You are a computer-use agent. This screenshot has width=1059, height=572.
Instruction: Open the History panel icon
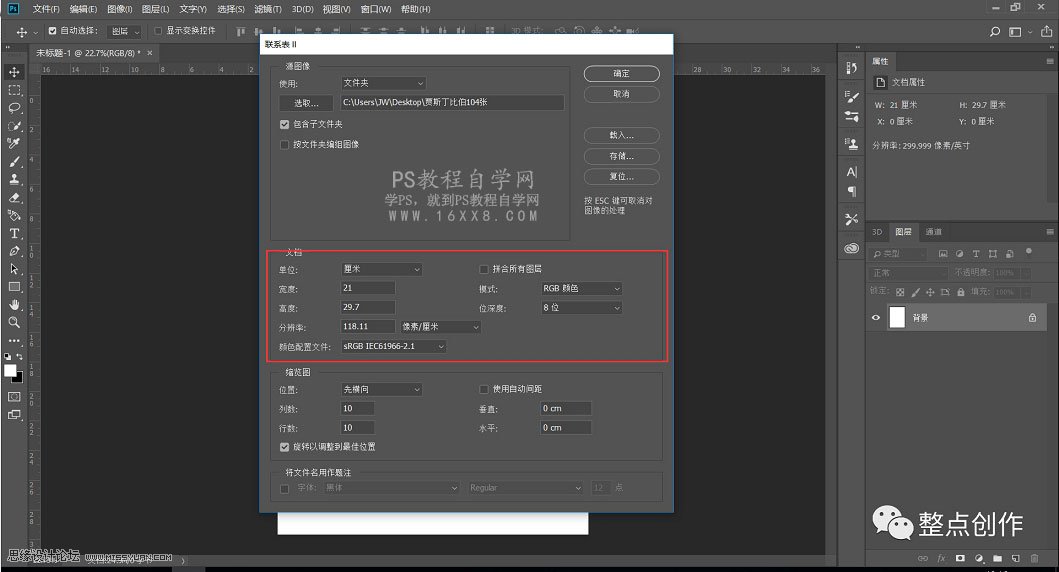tap(852, 68)
